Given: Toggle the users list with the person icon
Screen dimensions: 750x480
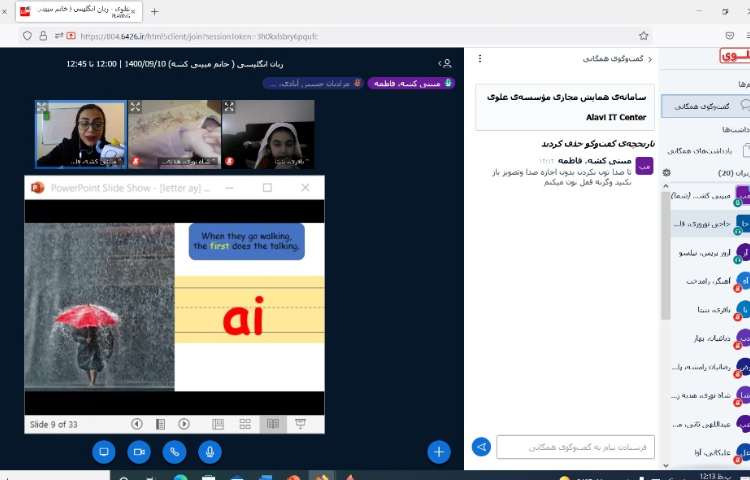Looking at the screenshot, I should tap(445, 63).
